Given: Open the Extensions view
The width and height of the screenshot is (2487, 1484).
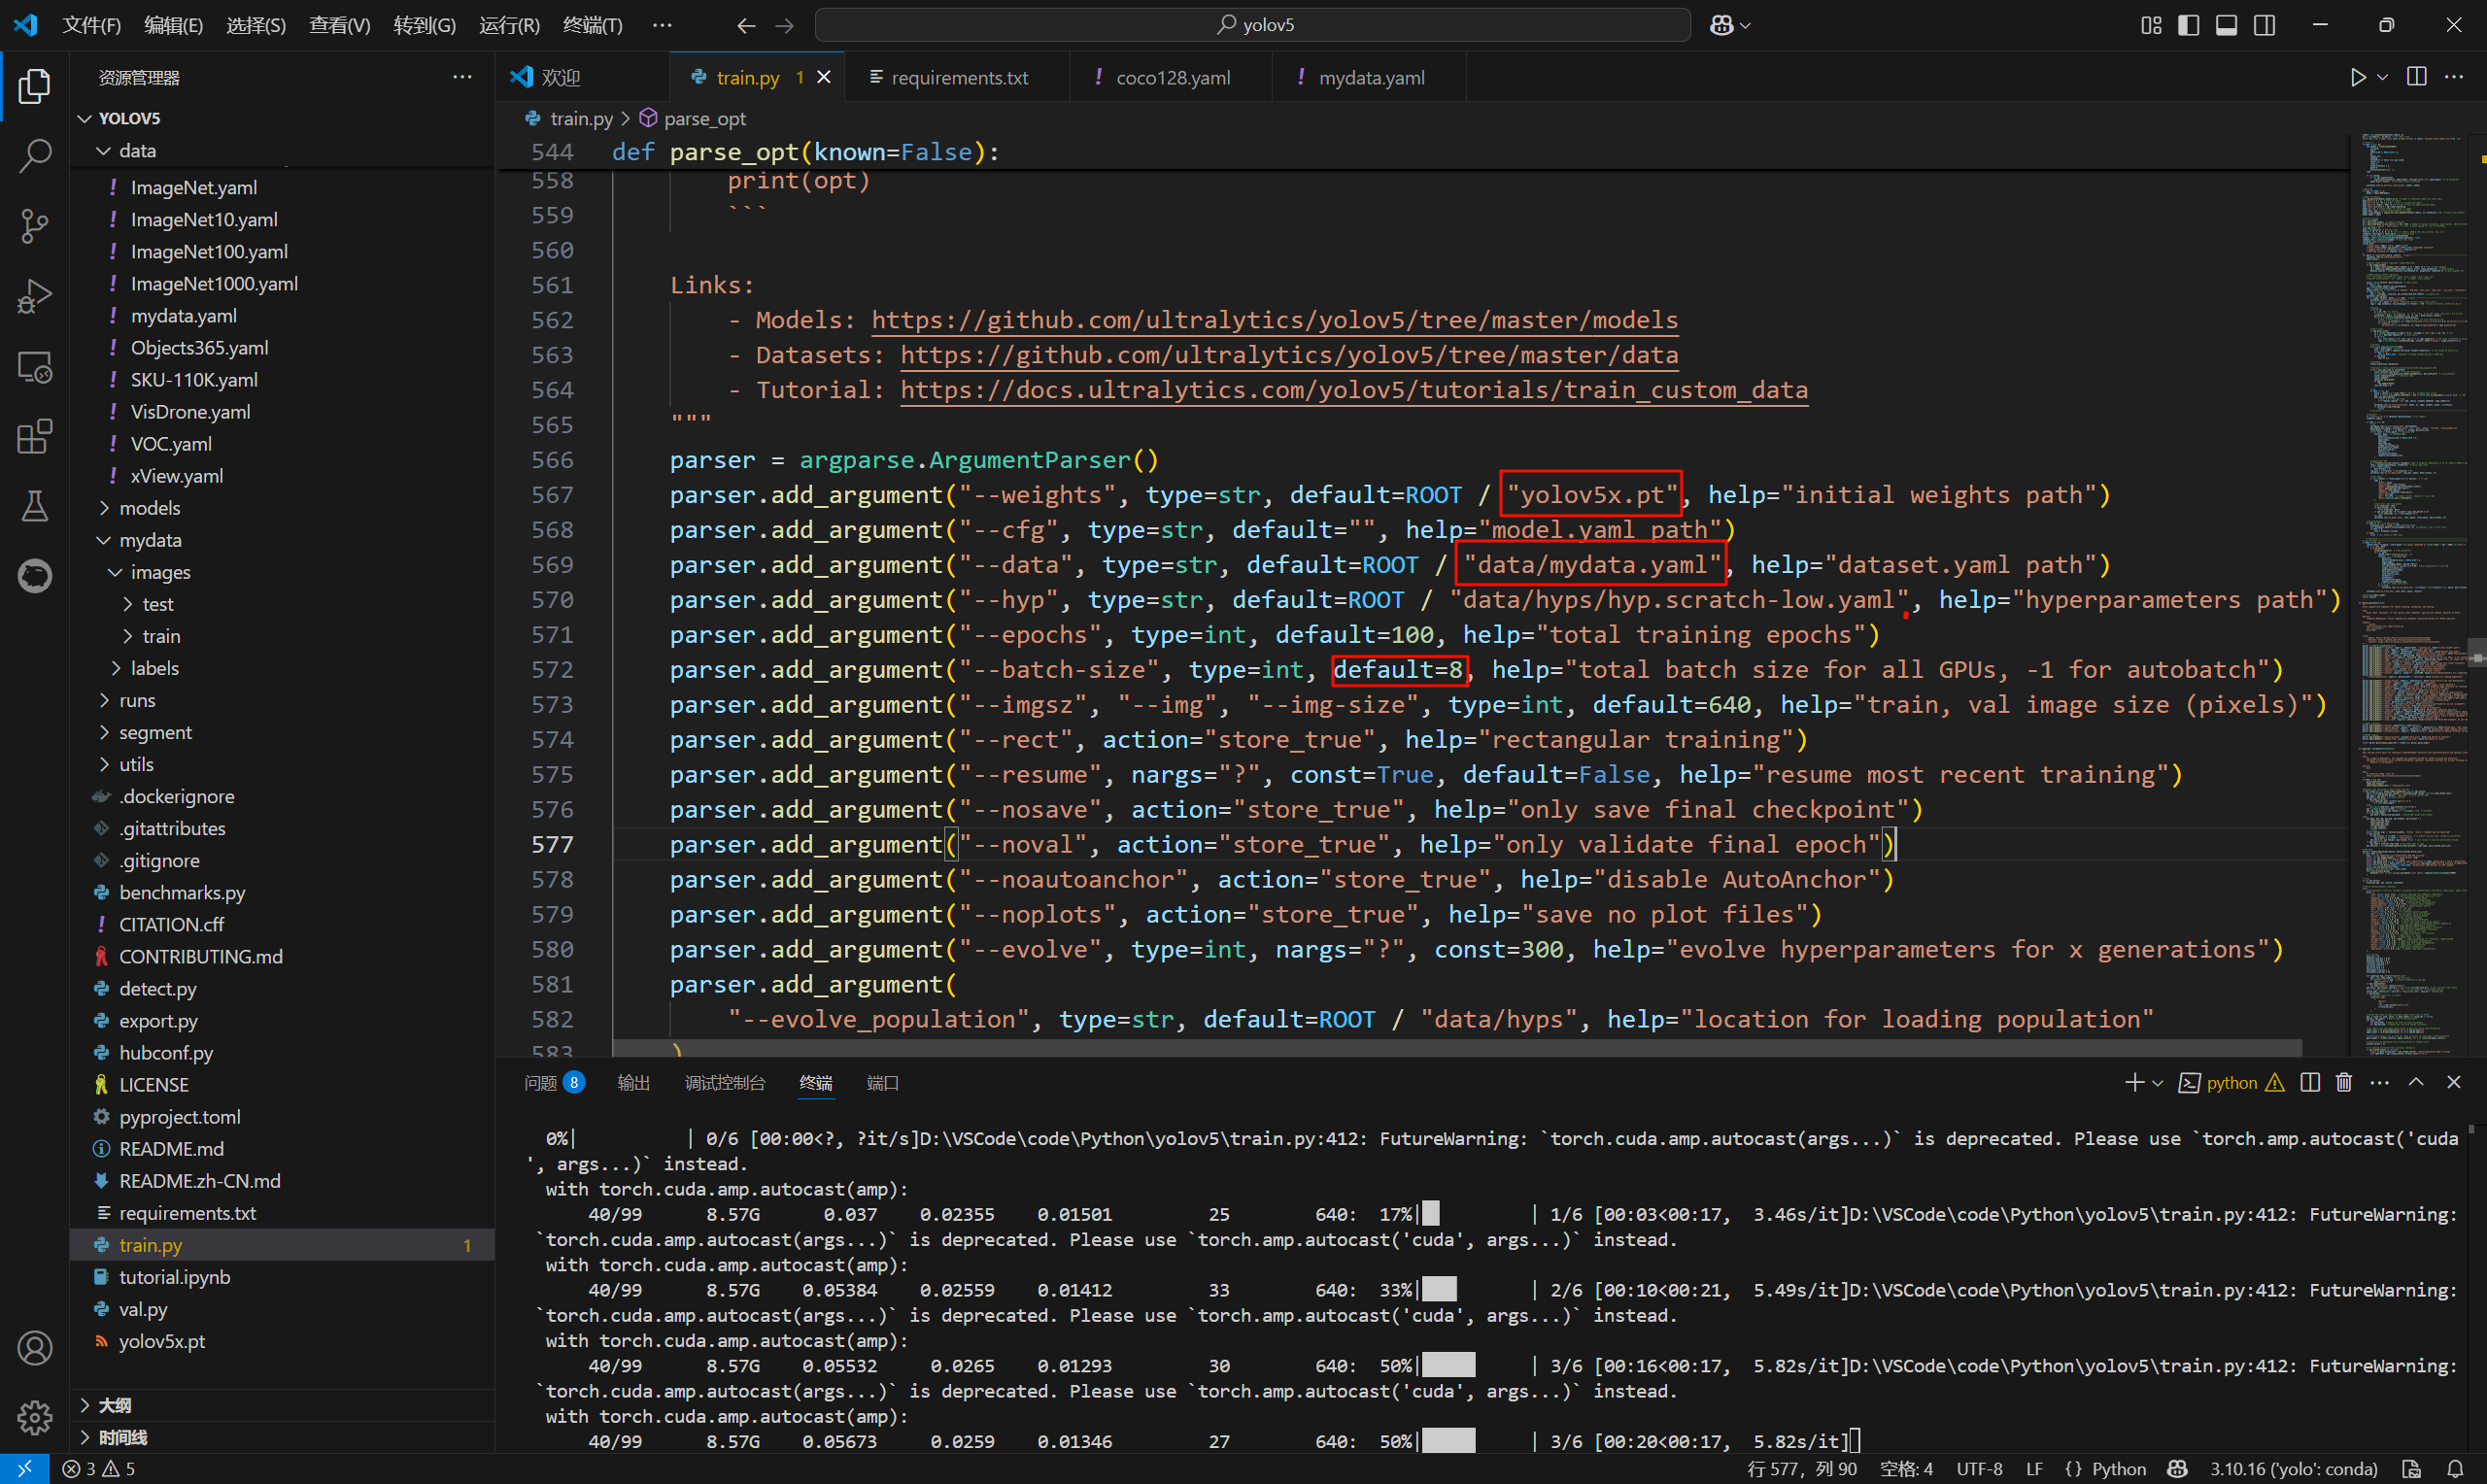Looking at the screenshot, I should click(35, 437).
